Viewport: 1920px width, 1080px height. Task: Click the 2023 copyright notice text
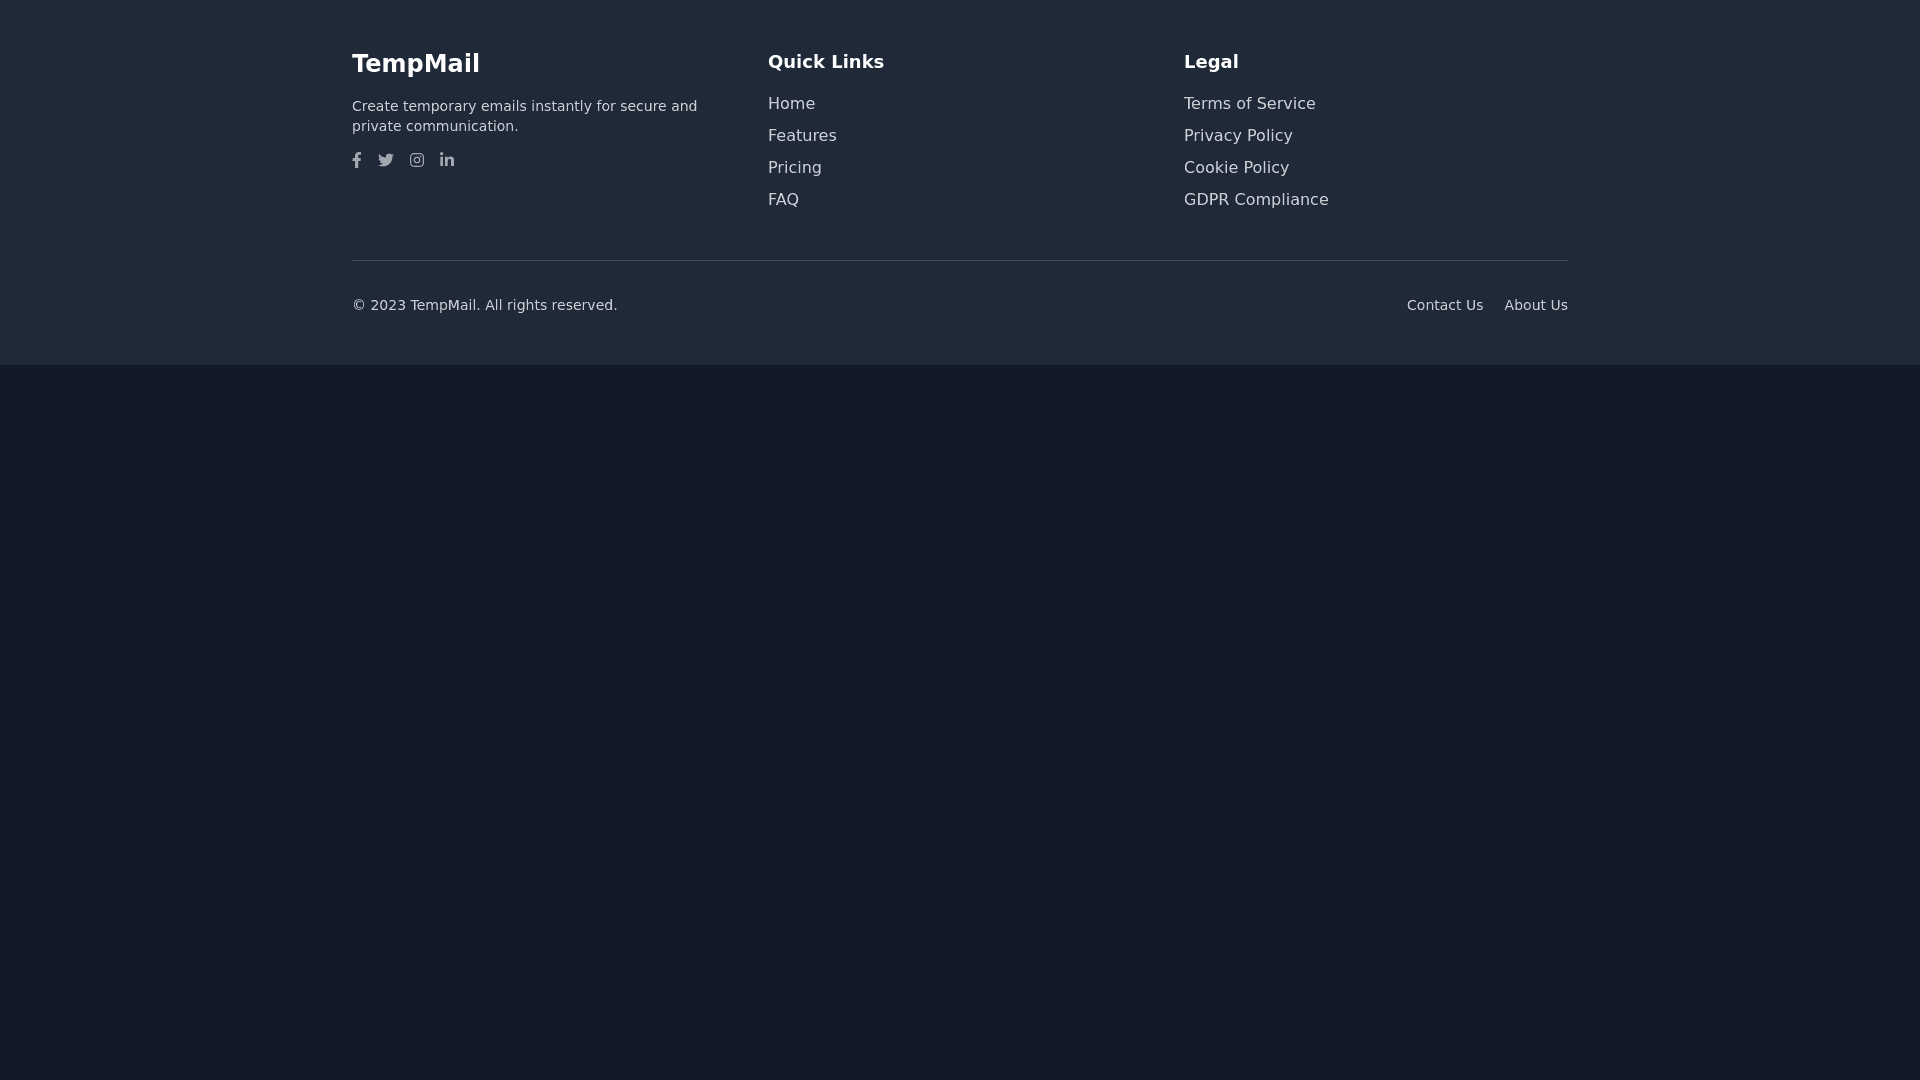(484, 305)
